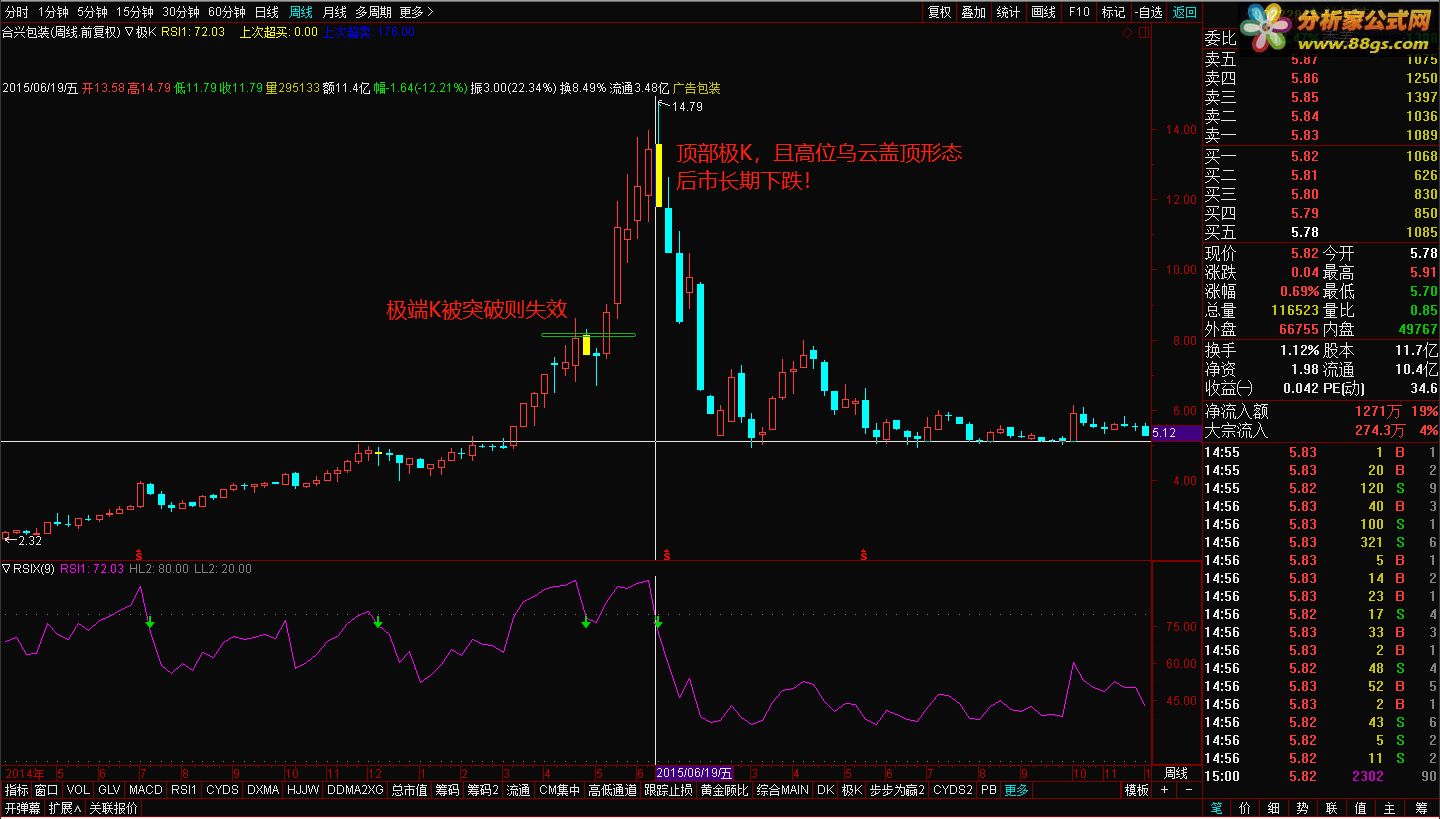Viewport: 1440px width, 819px height.
Task: Click the 周线 period label on time axis
Action: (x=1176, y=773)
